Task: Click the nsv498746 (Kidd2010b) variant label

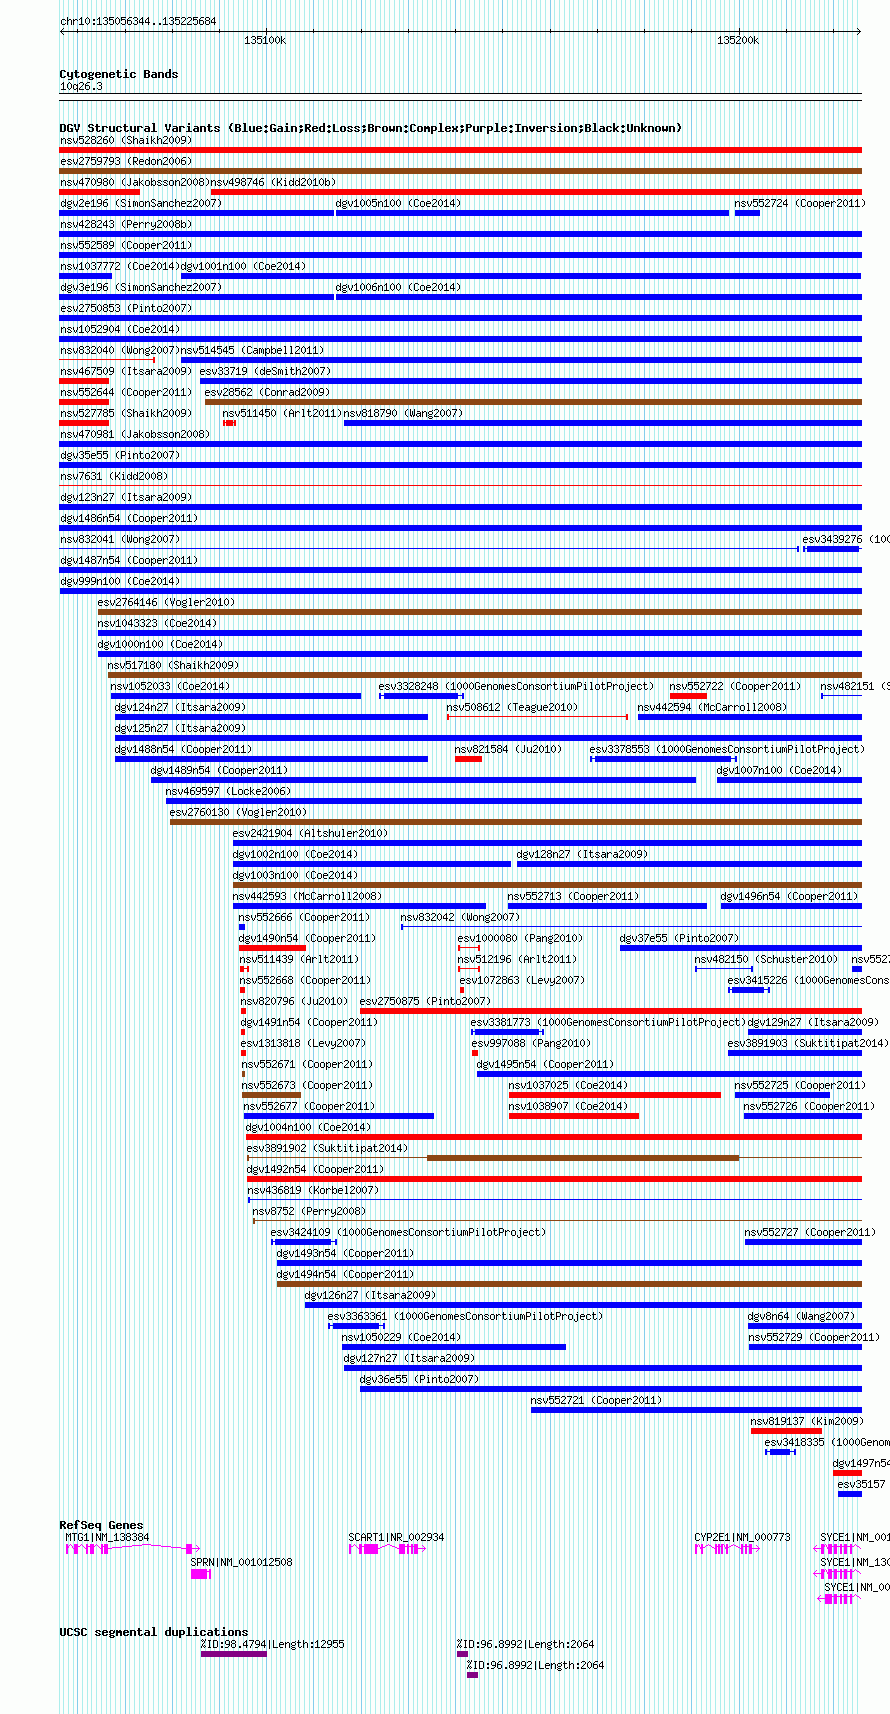Action: point(273,182)
